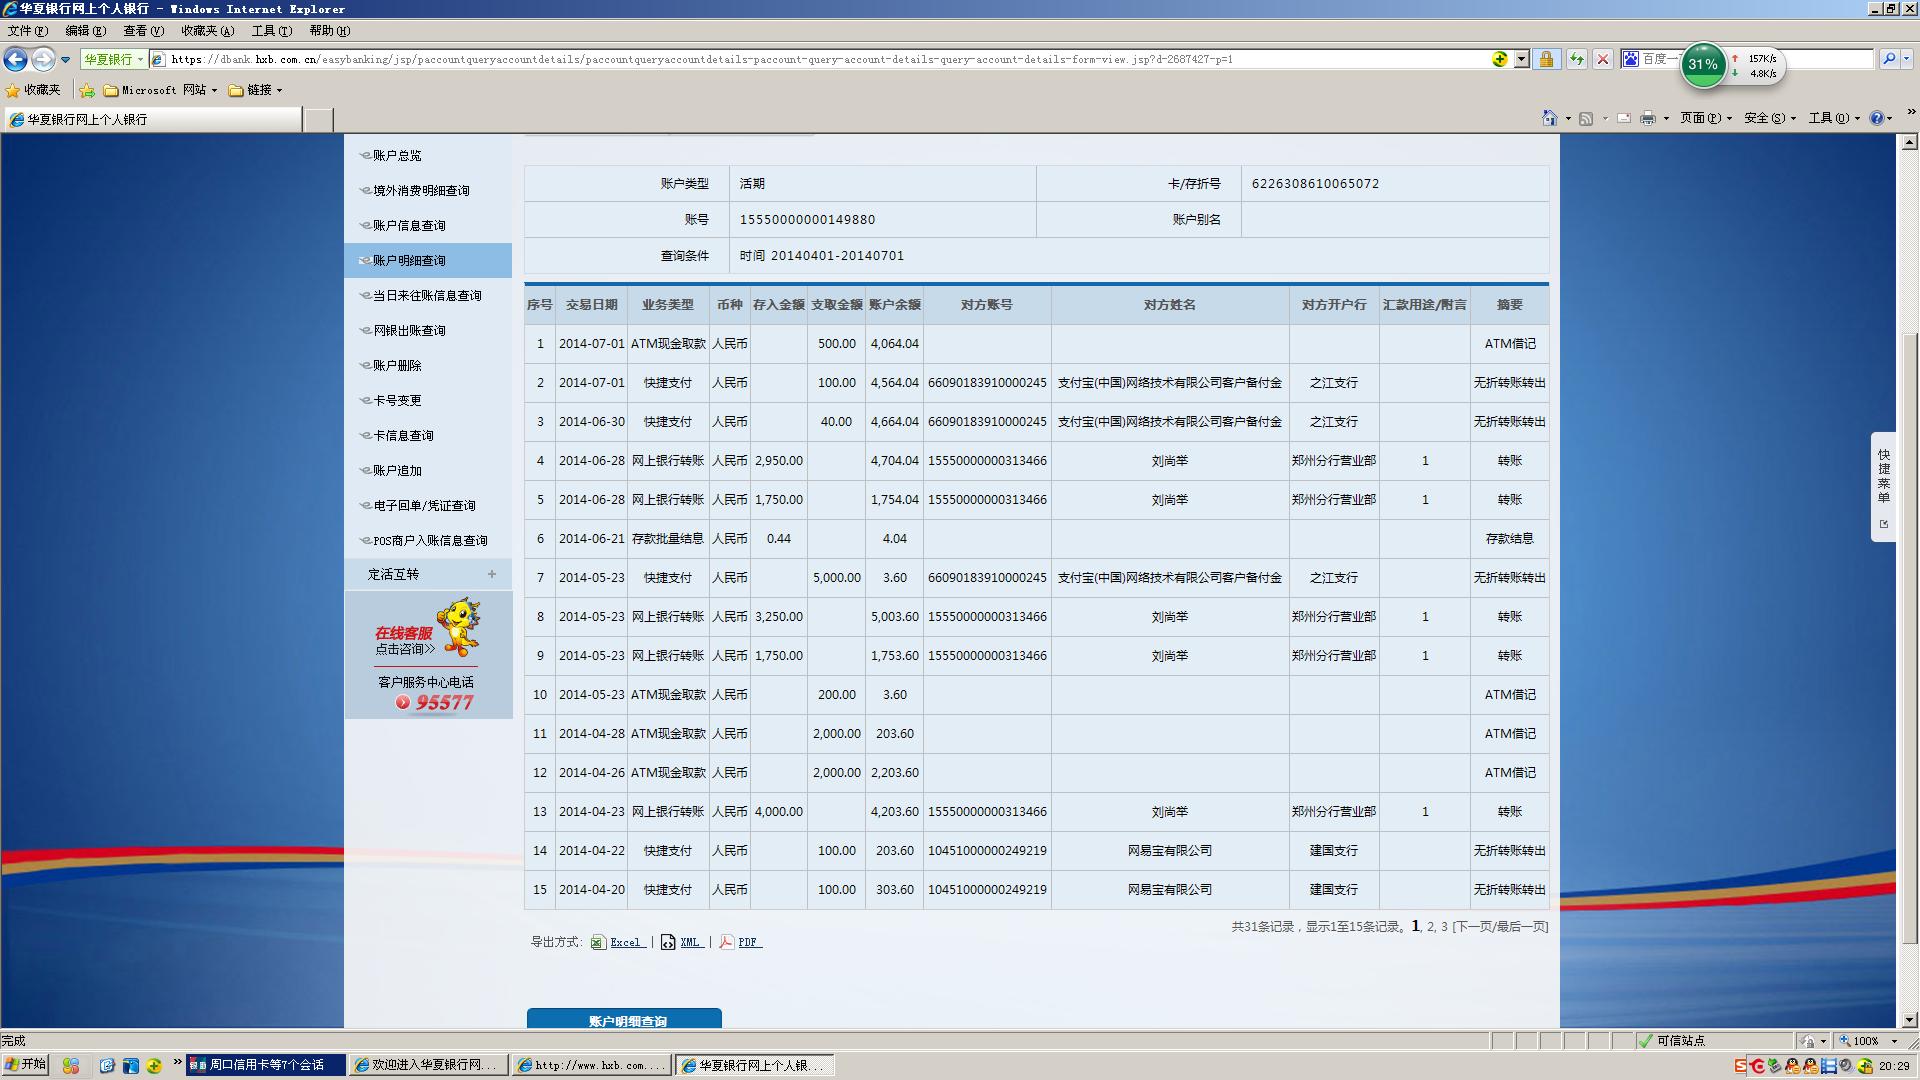This screenshot has width=1920, height=1080.
Task: Export records using the PDF icon
Action: (x=727, y=942)
